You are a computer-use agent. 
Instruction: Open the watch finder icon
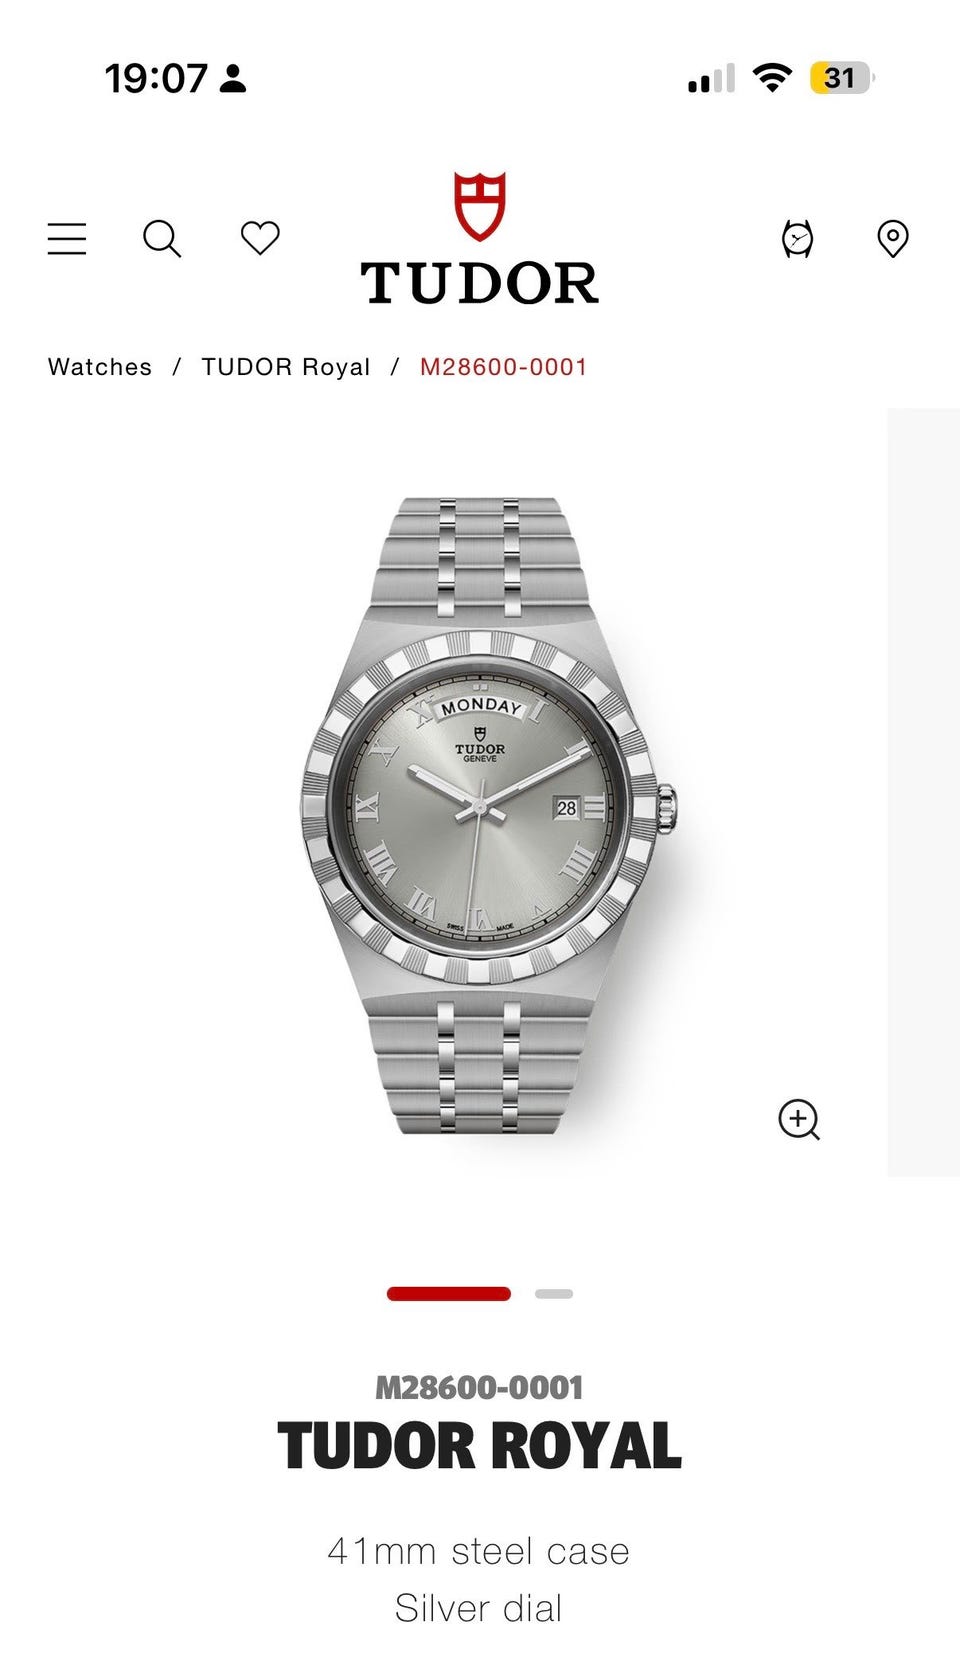[x=797, y=239]
